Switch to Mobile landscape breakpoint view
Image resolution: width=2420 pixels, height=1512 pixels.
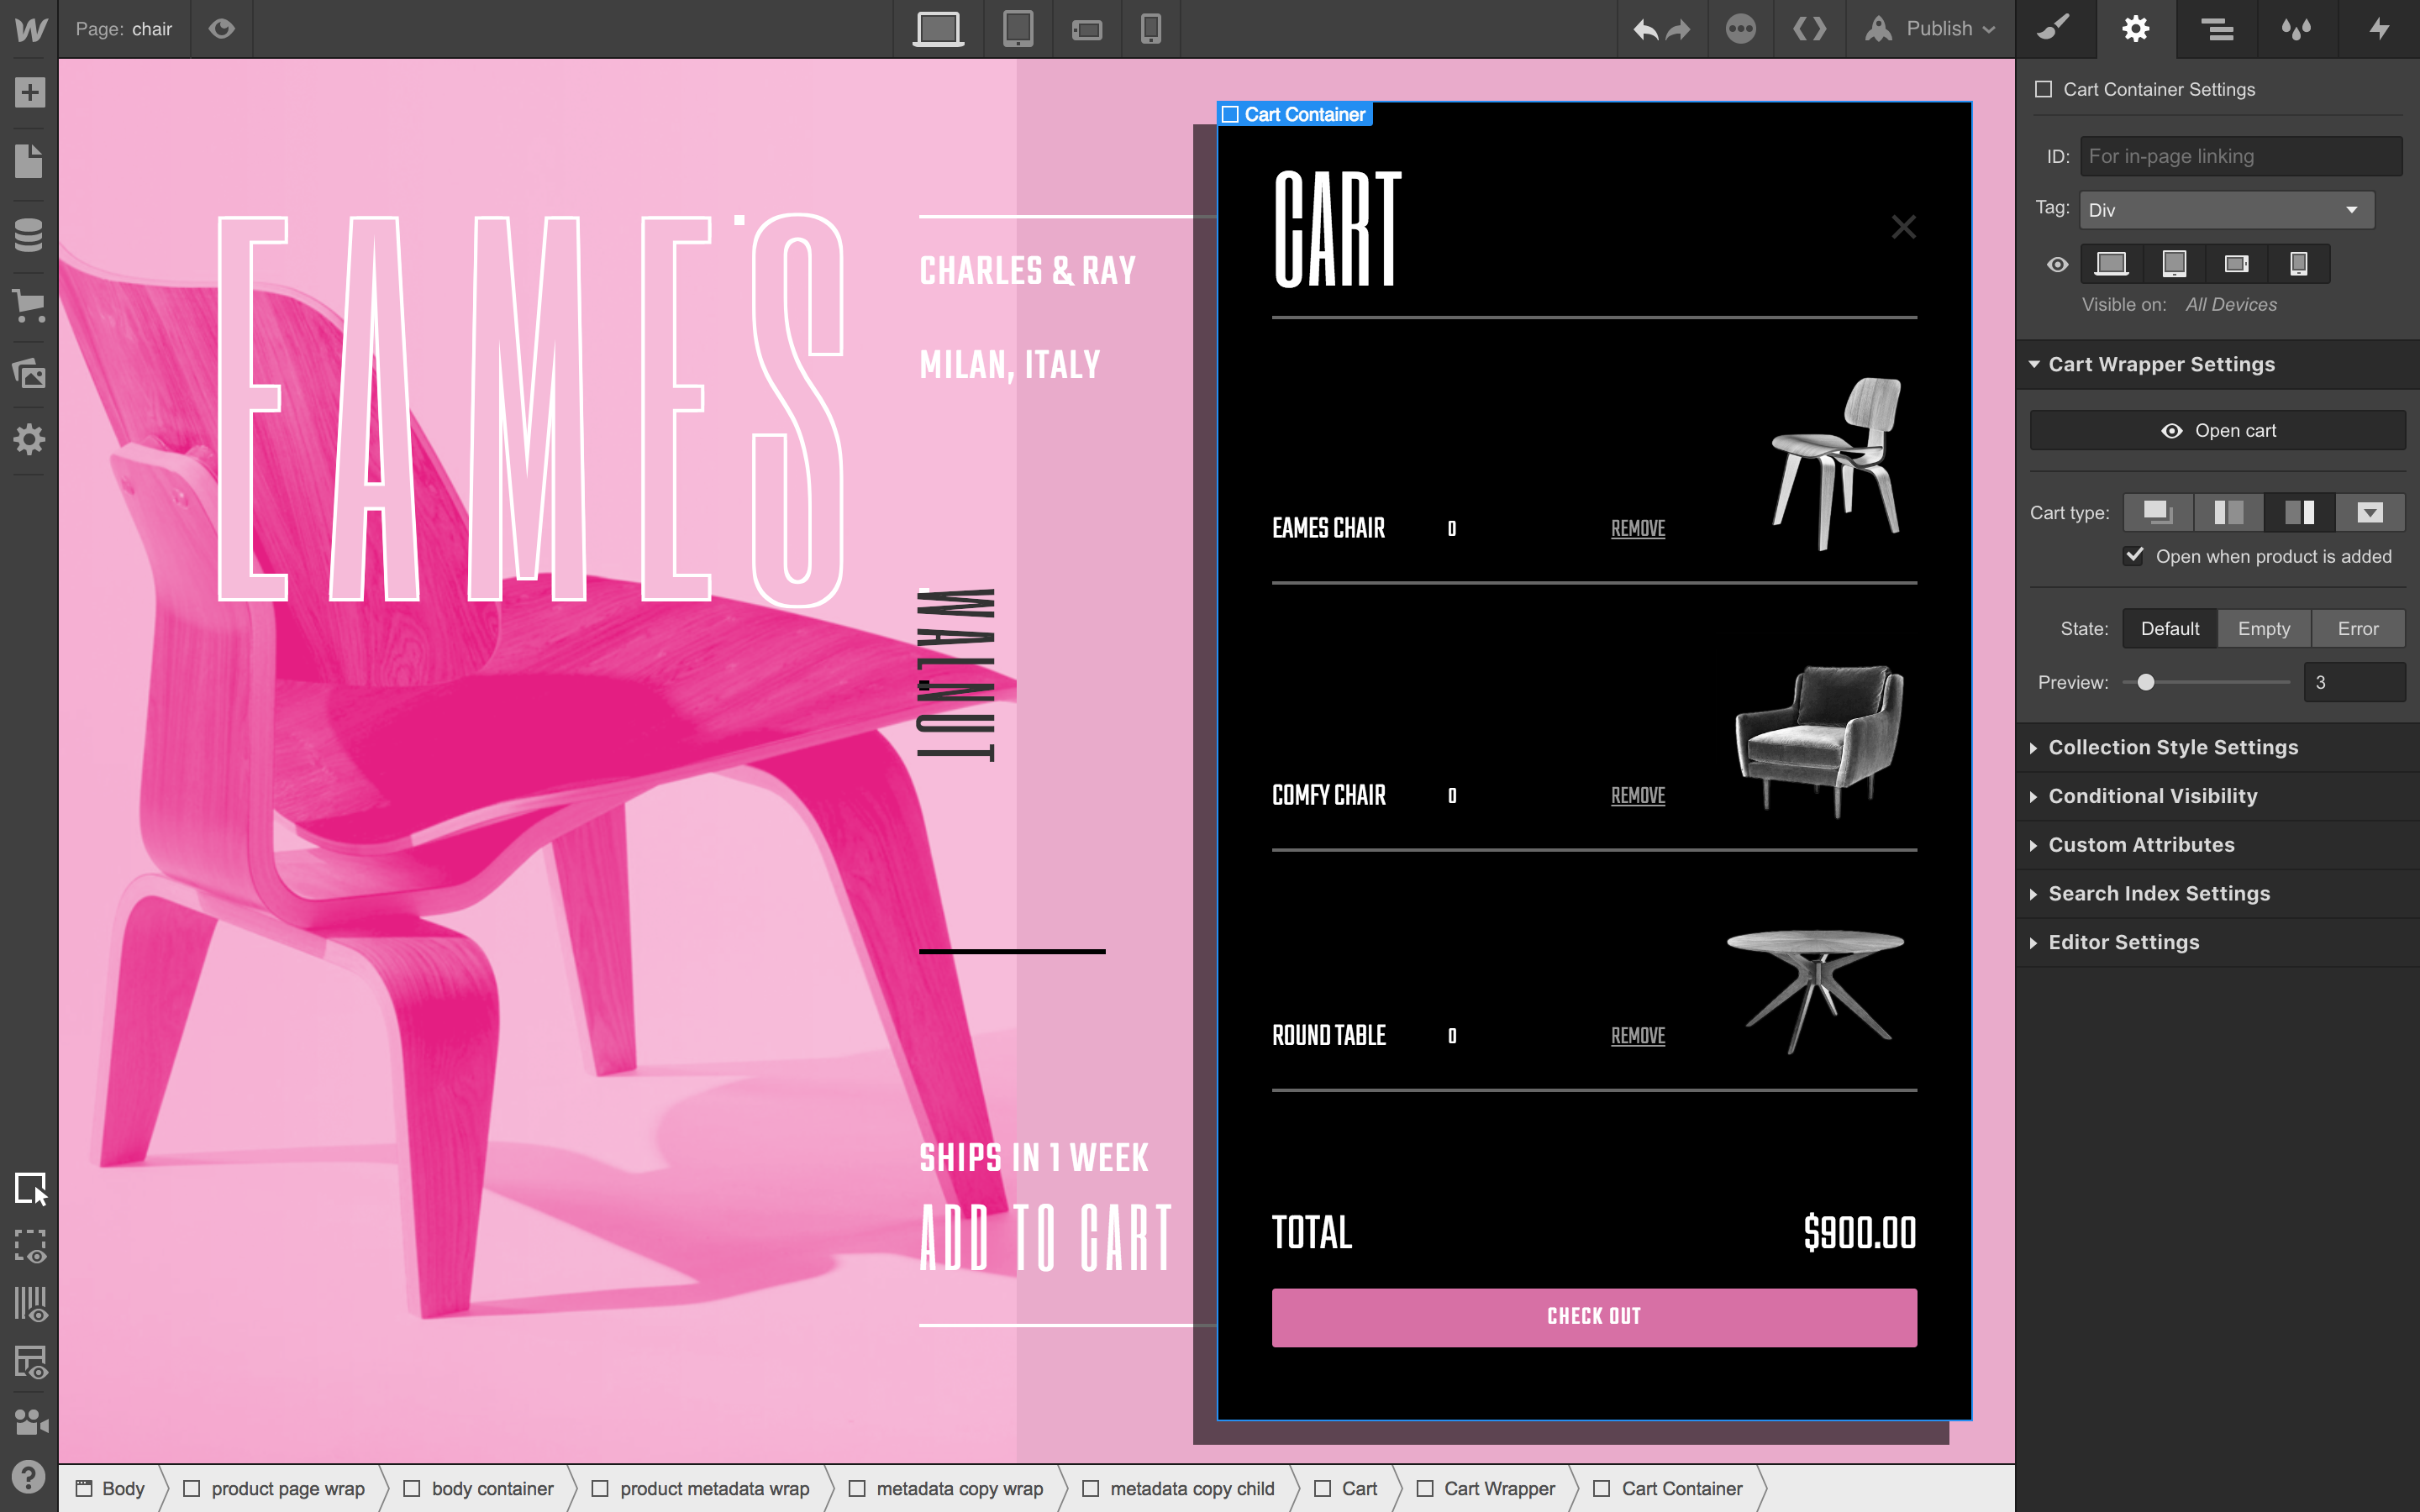tap(1087, 30)
